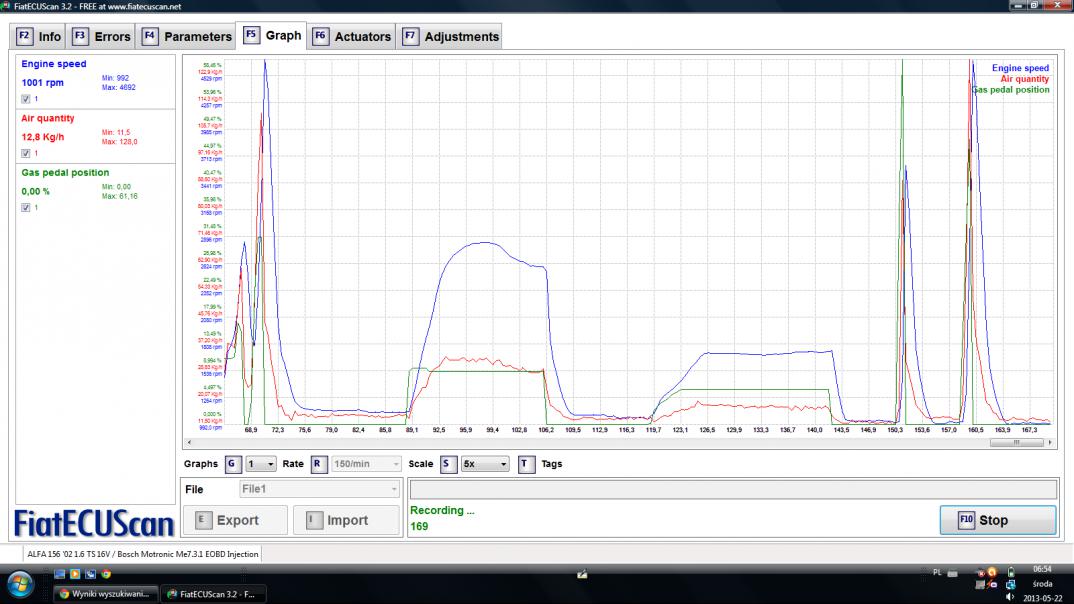Open the Graphs count dropdown
Viewport: 1074px width, 604px height.
pos(263,464)
